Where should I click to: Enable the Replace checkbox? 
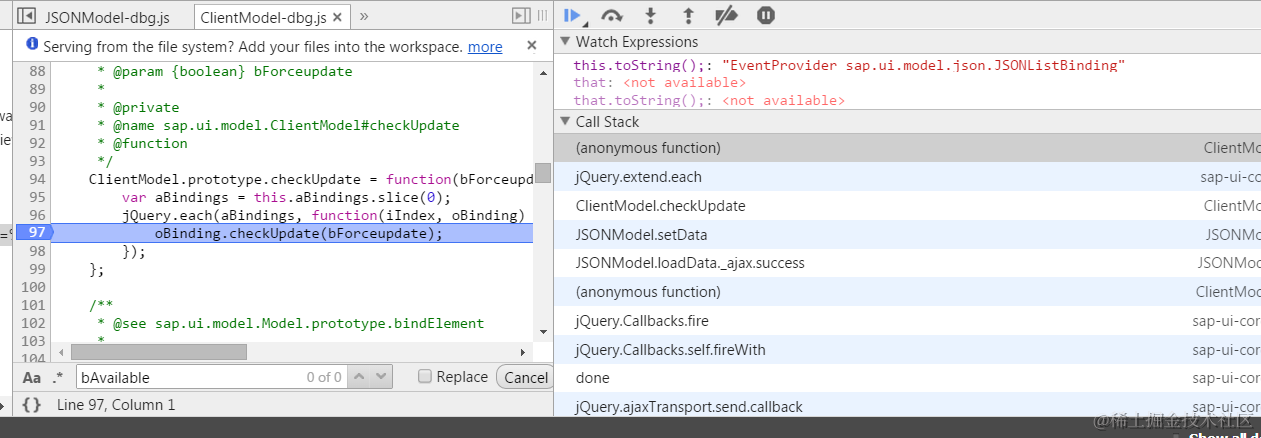[424, 377]
